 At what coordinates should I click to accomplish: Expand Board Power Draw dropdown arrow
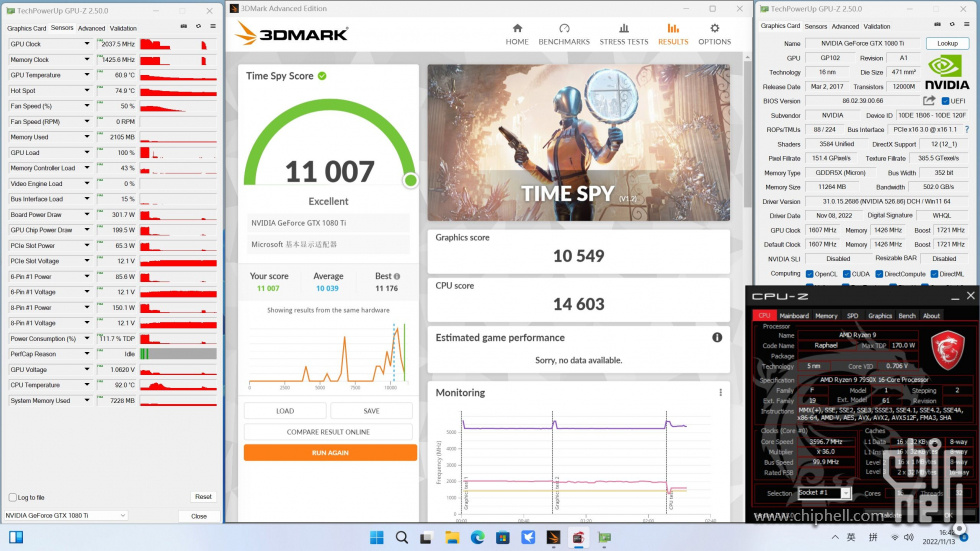point(87,214)
